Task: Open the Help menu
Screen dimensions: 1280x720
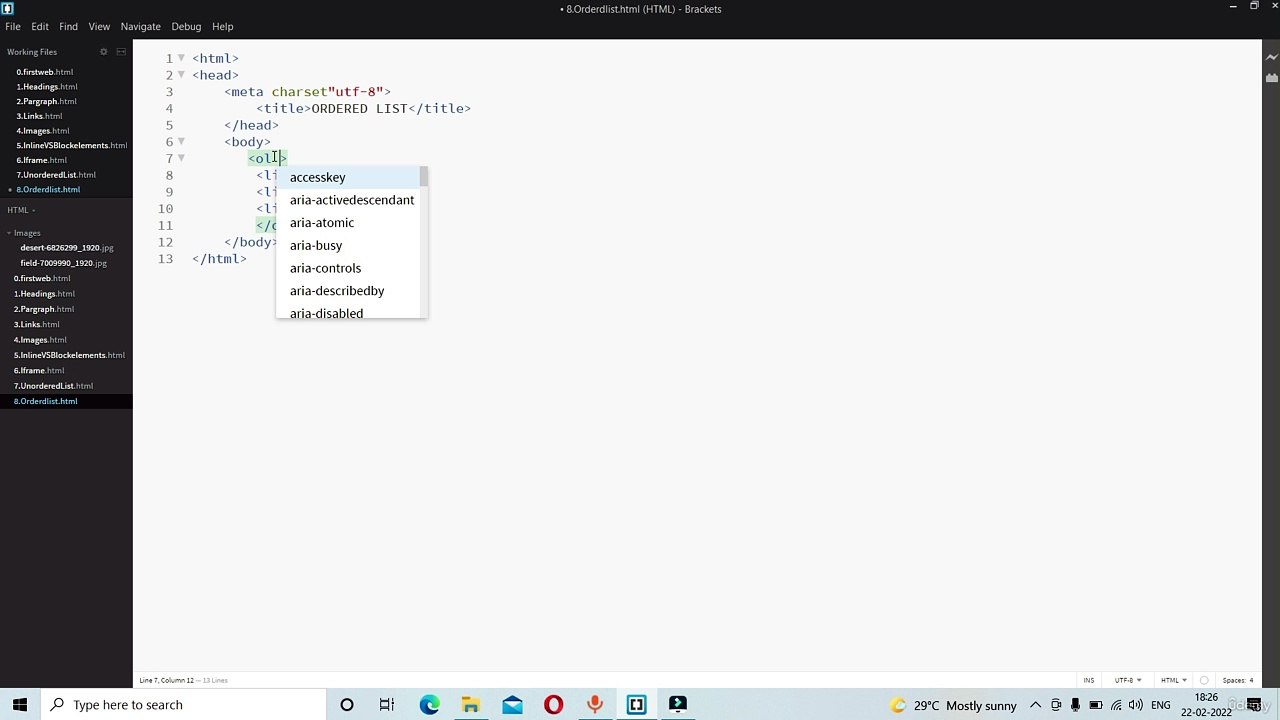Action: coord(223,26)
